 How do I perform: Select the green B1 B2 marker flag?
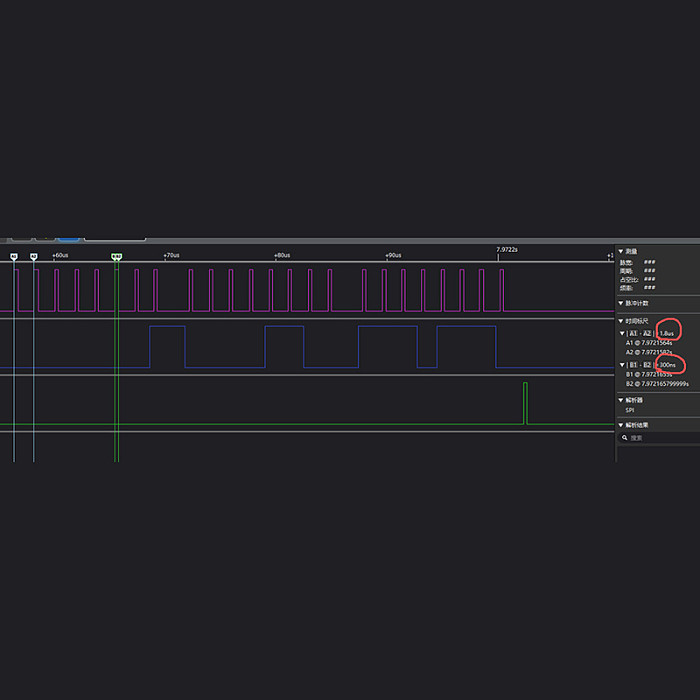pyautogui.click(x=117, y=257)
